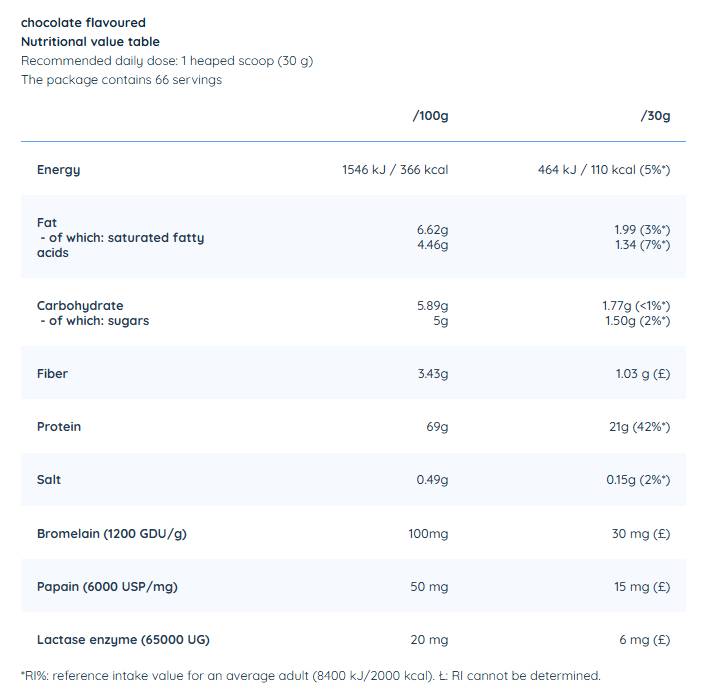Screen dimensions: 710x698
Task: Select the /100g column header
Action: (x=430, y=116)
